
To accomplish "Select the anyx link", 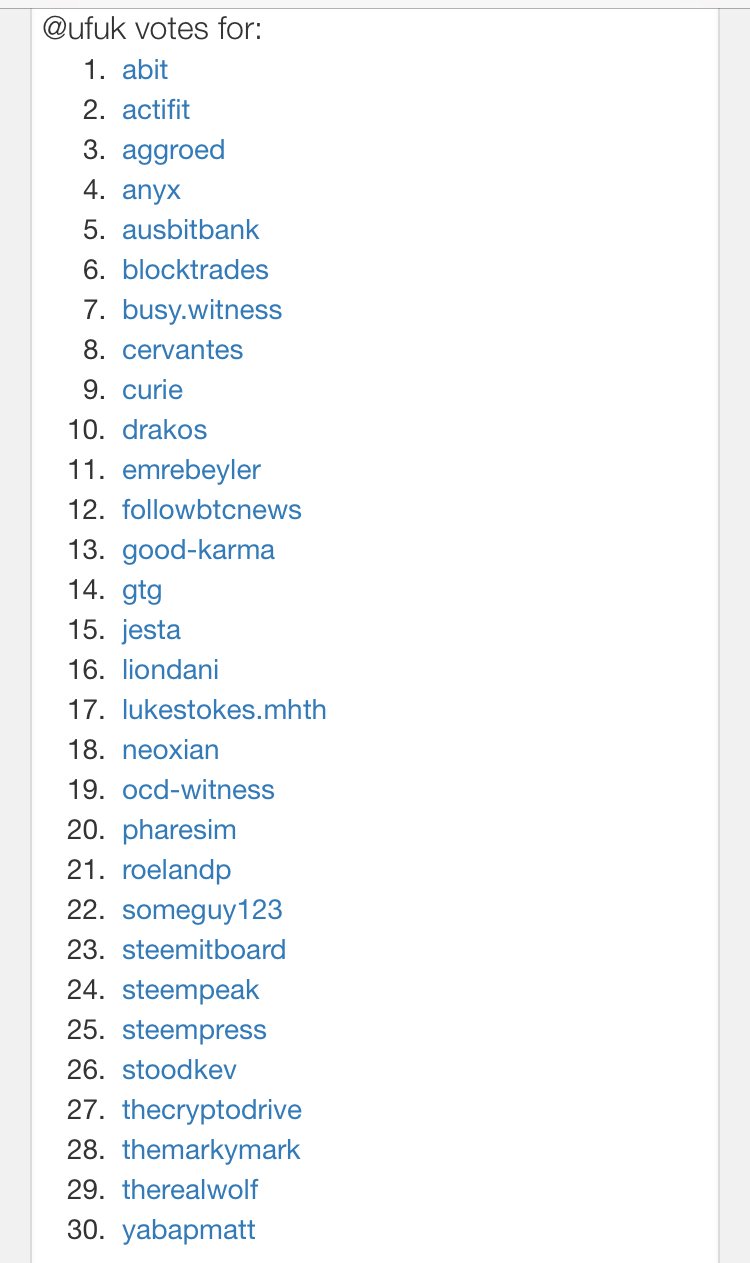I will pos(152,191).
